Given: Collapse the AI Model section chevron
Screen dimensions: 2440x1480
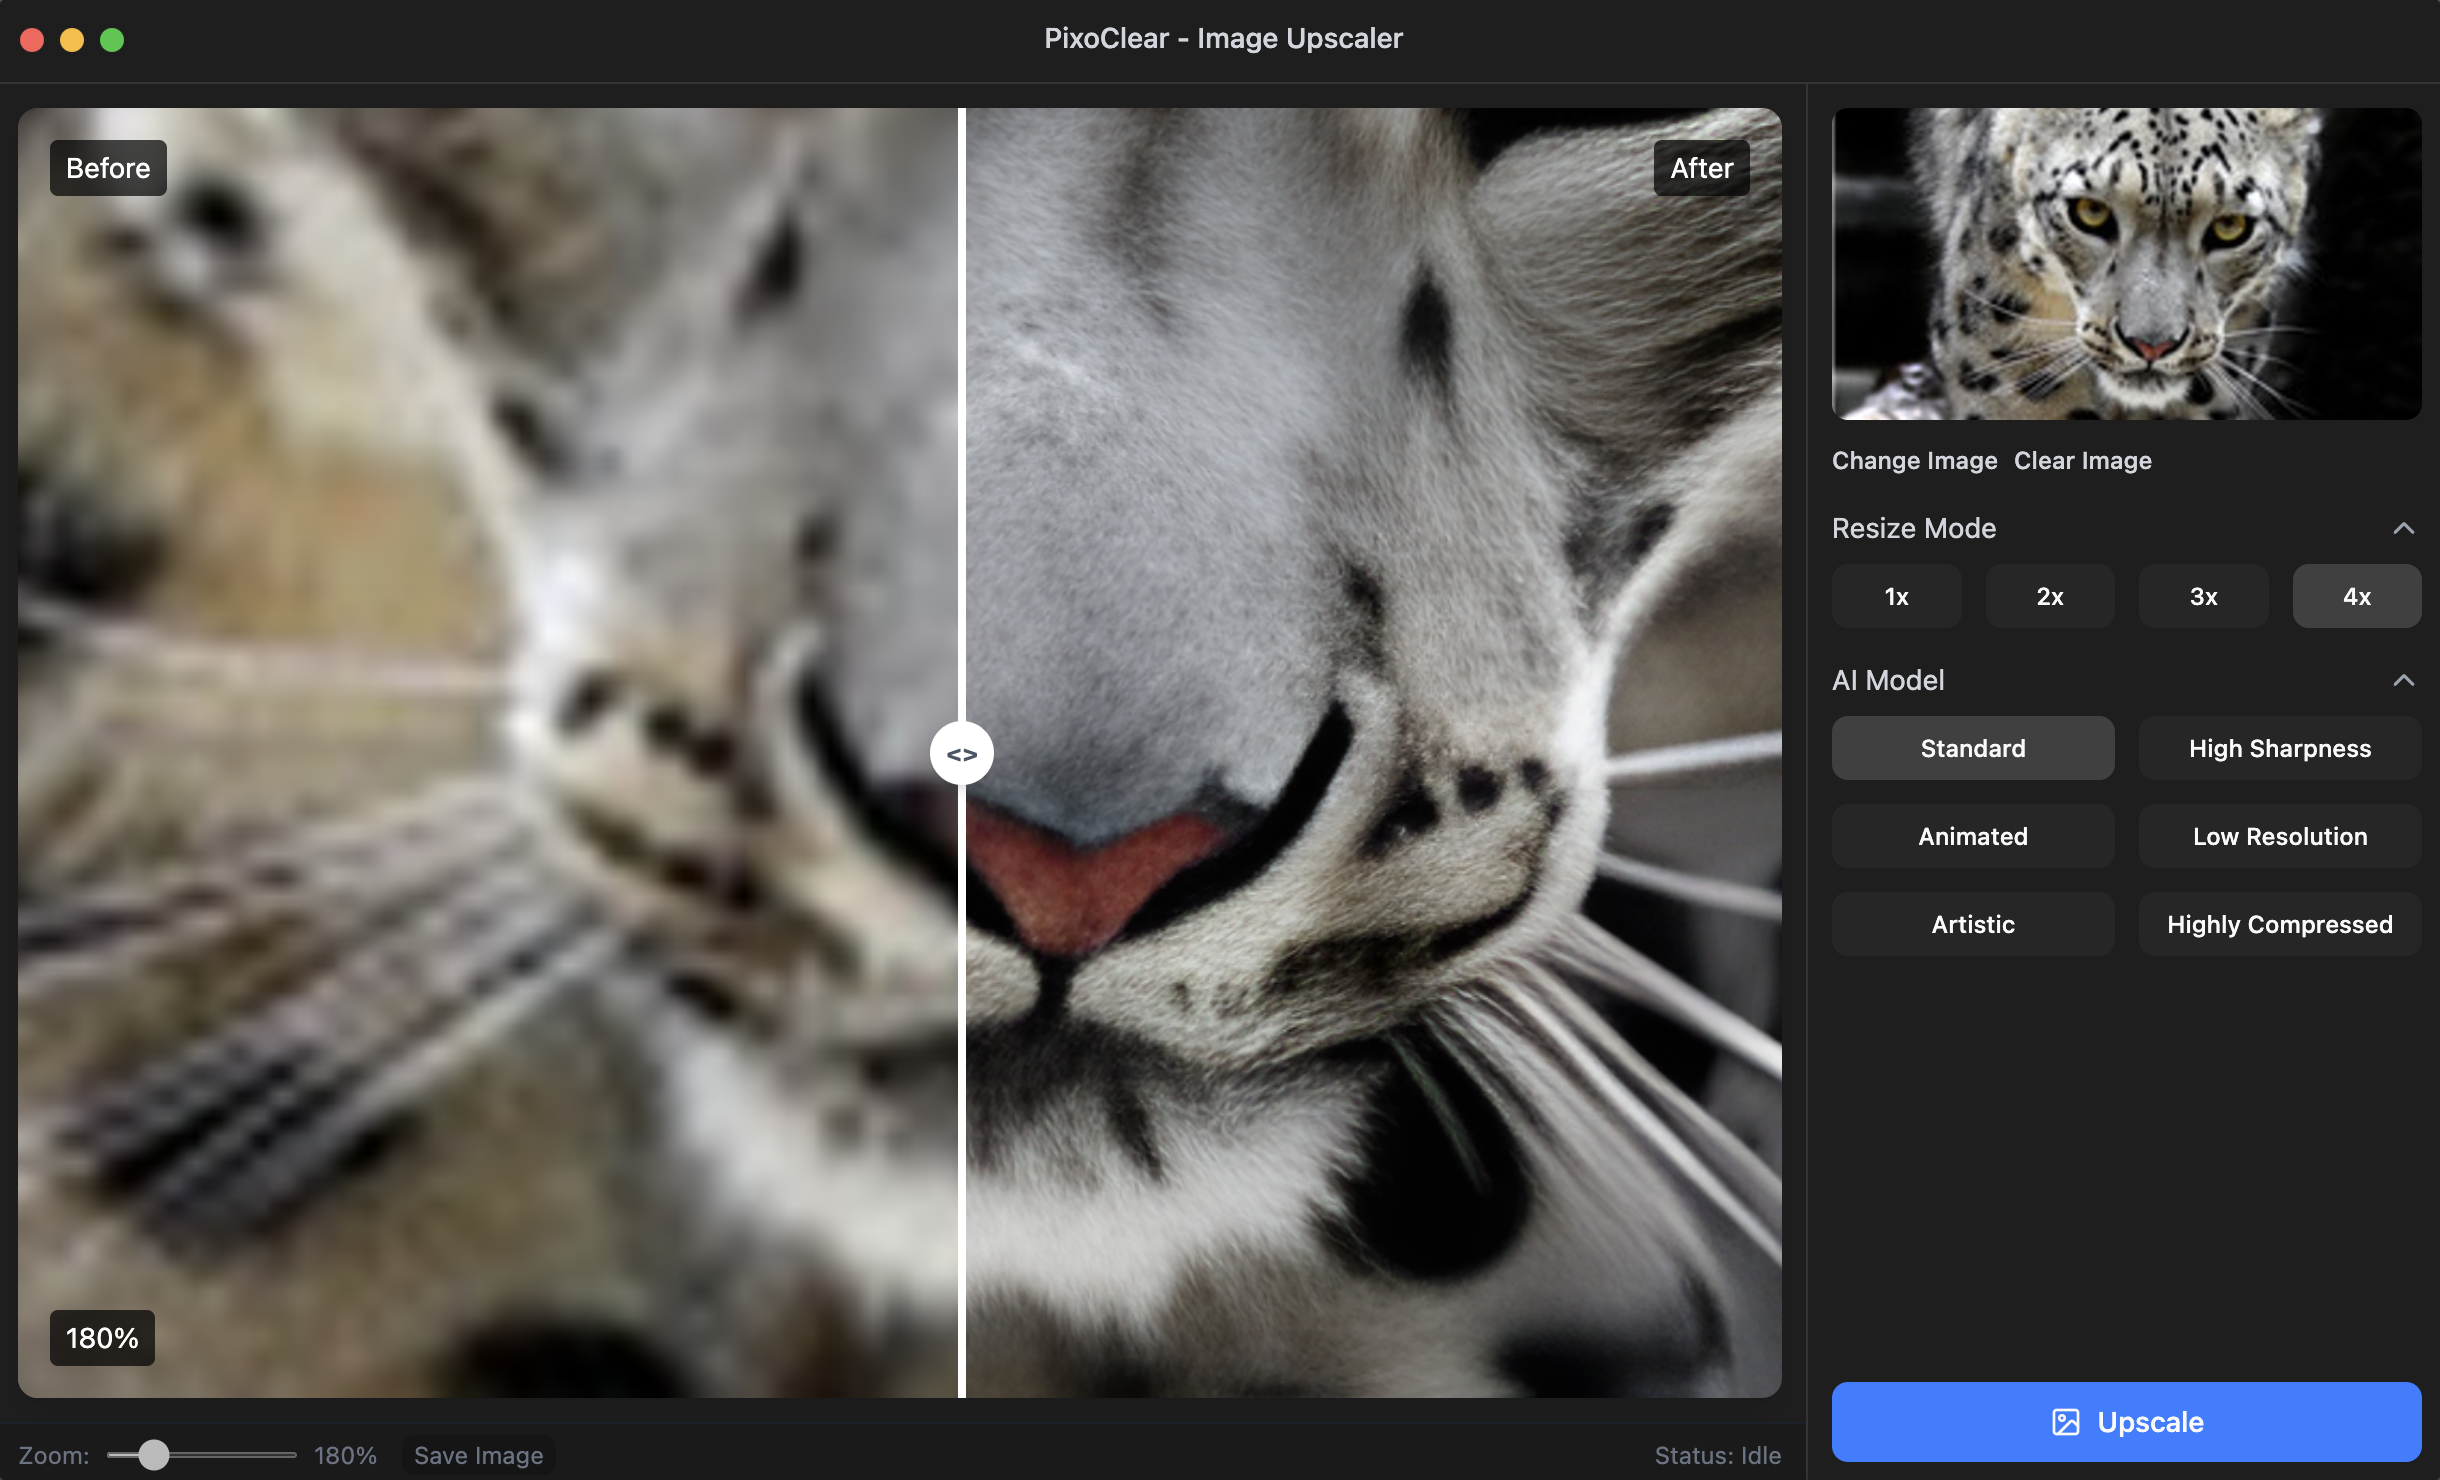Looking at the screenshot, I should [x=2403, y=680].
